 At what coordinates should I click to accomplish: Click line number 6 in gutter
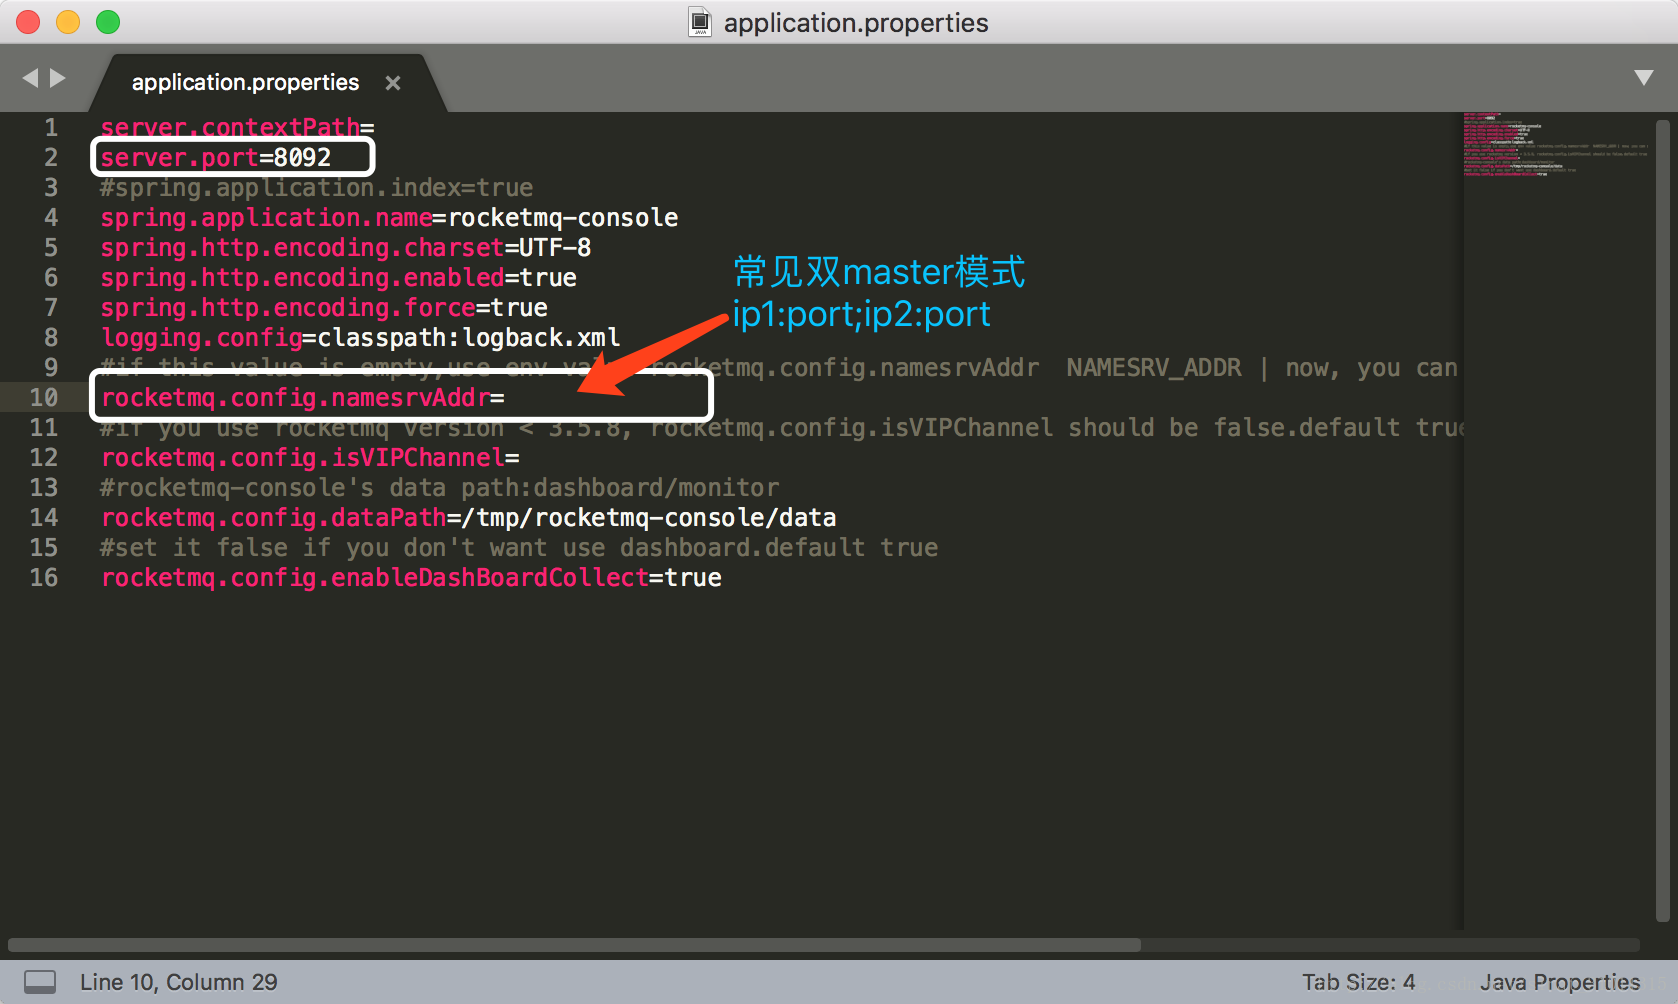coord(51,278)
